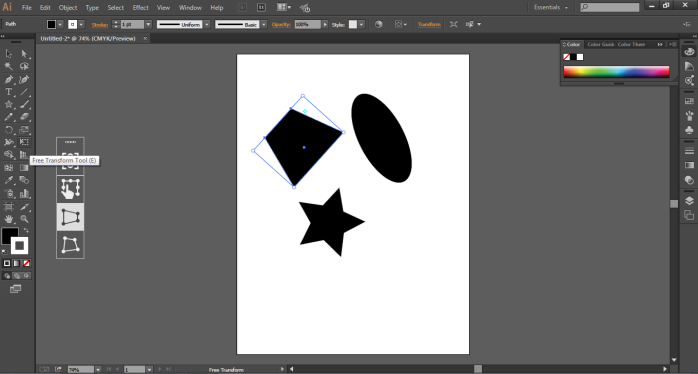Open the Transform panel link

(429, 24)
